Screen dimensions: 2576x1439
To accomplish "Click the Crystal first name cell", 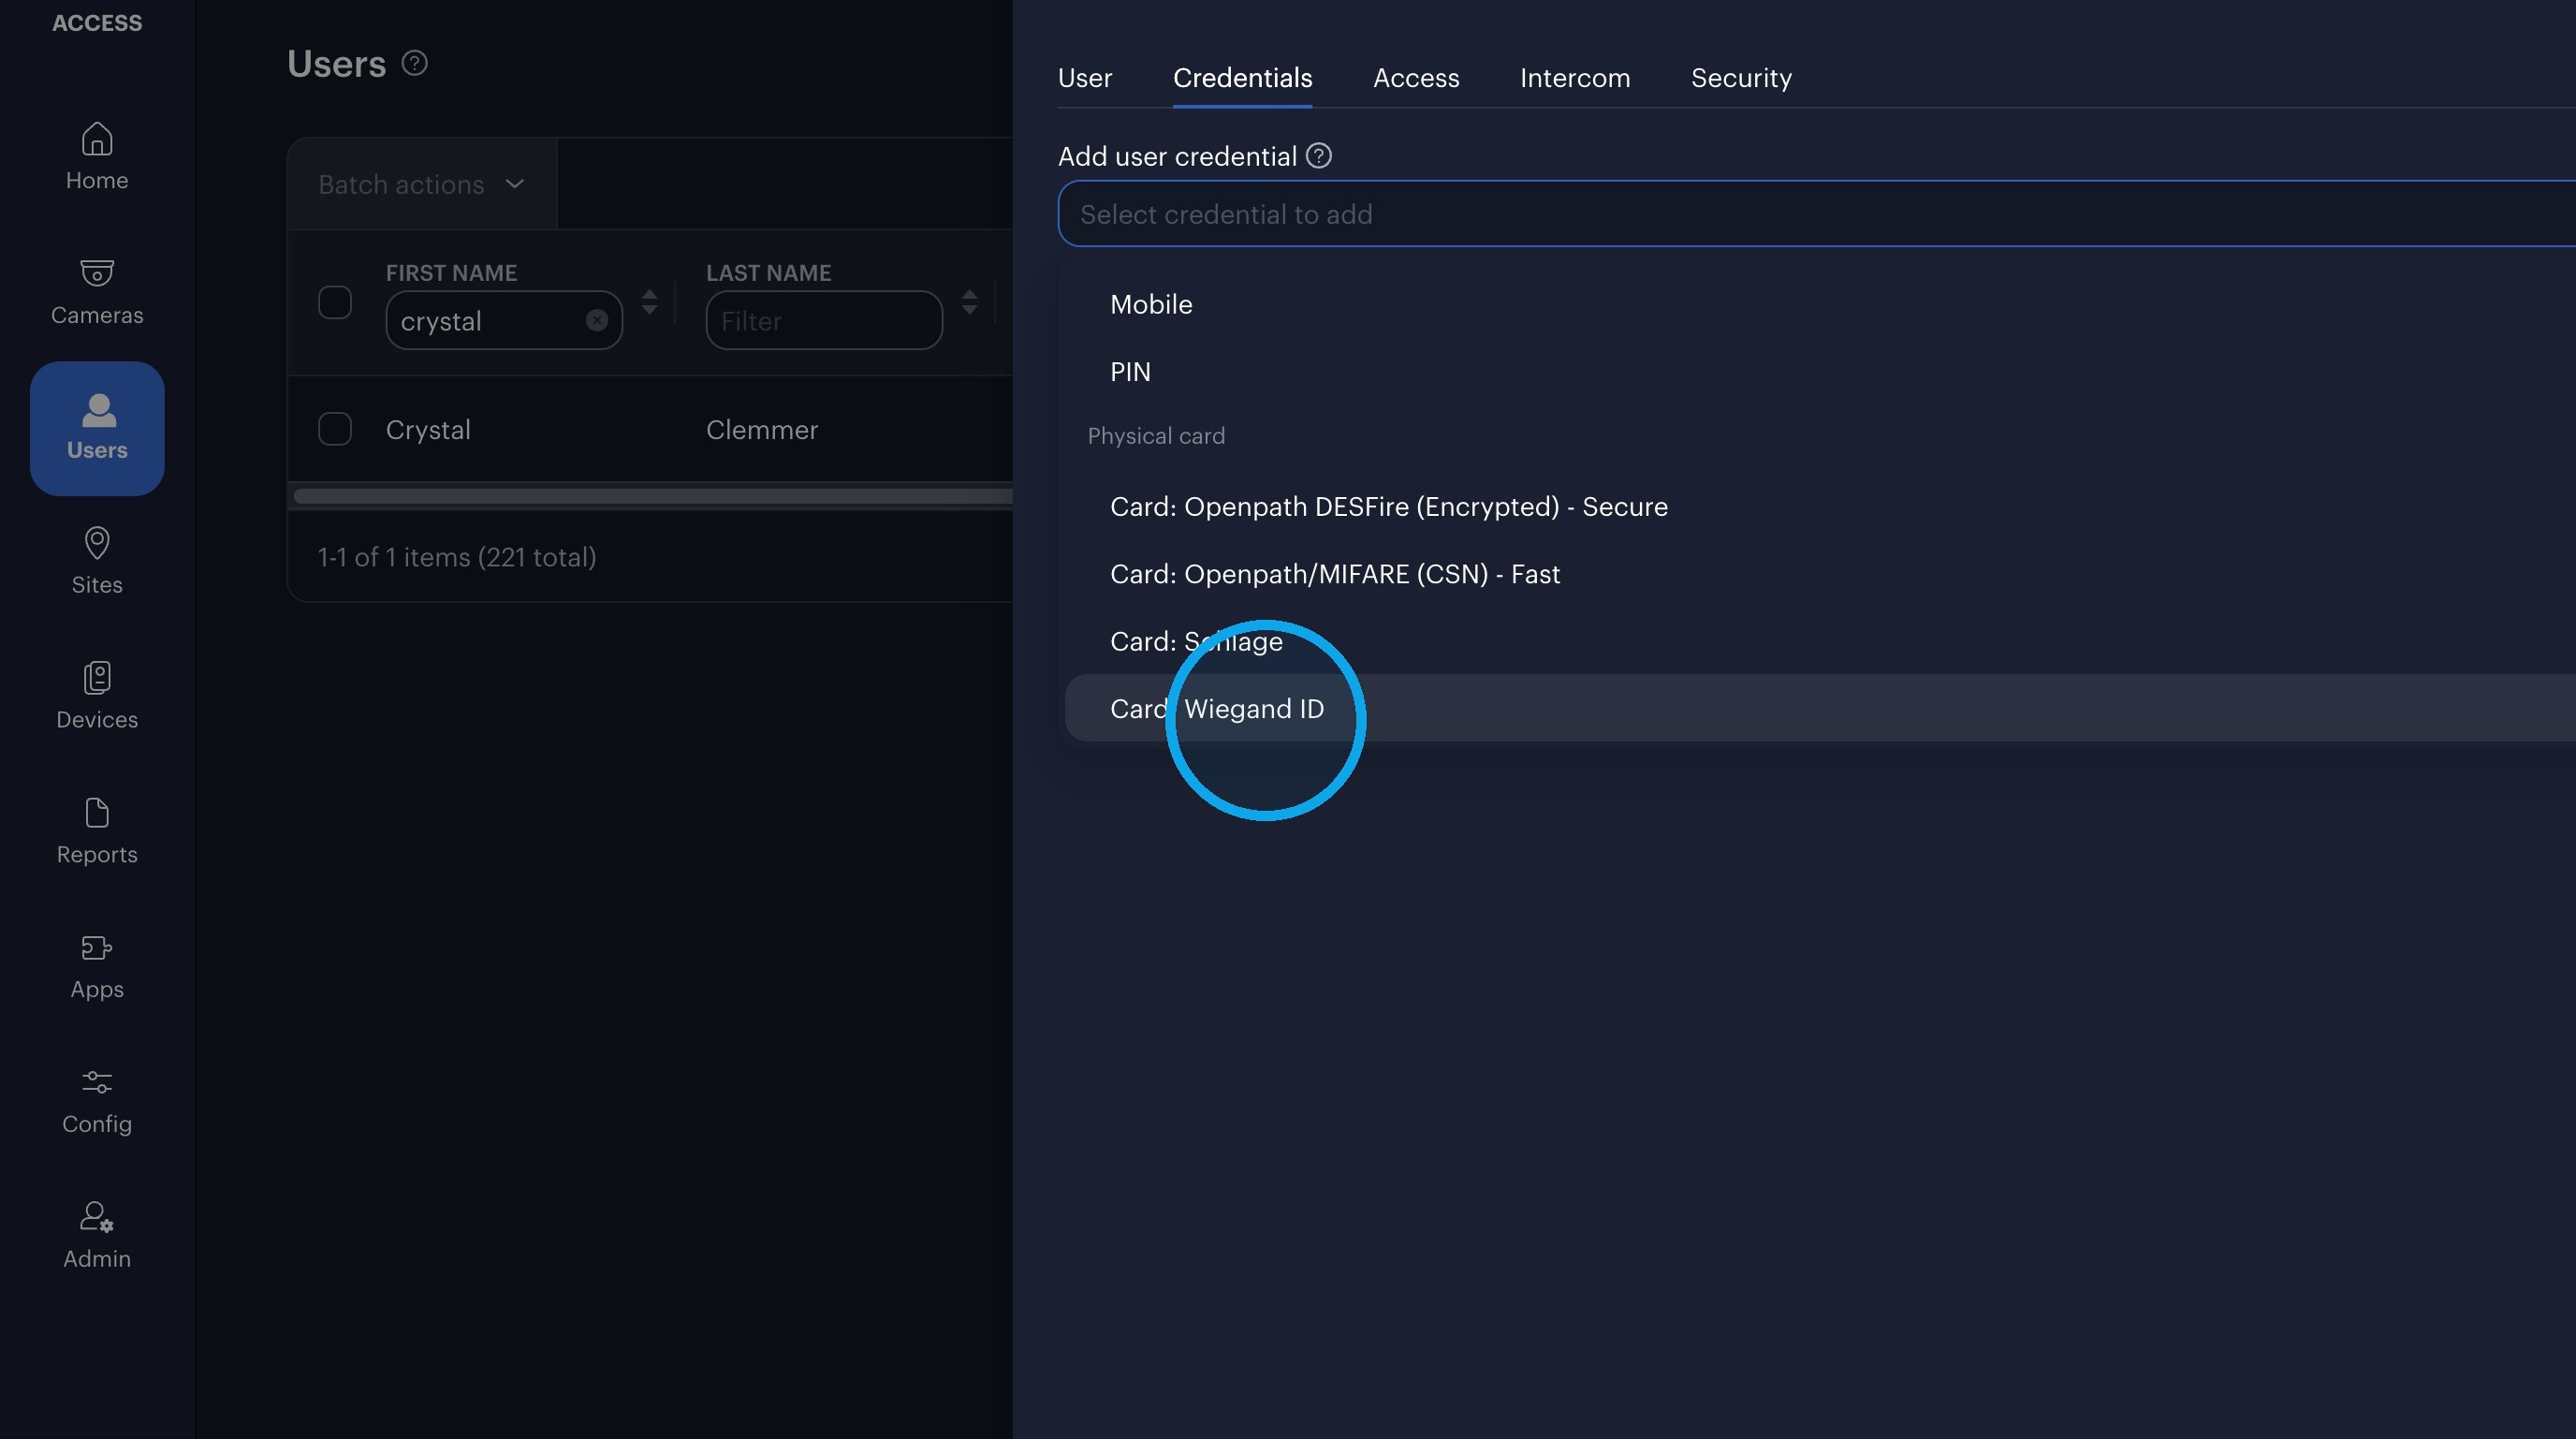I will coord(428,430).
